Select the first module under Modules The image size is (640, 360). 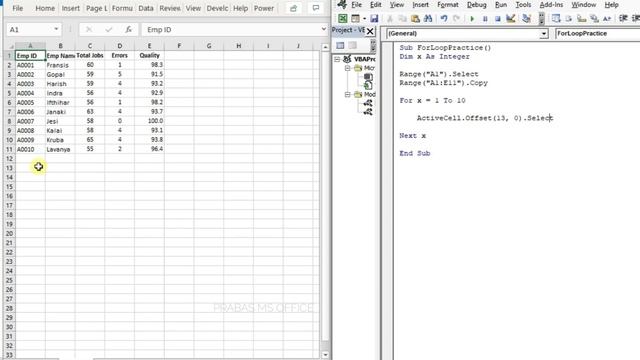coord(368,103)
